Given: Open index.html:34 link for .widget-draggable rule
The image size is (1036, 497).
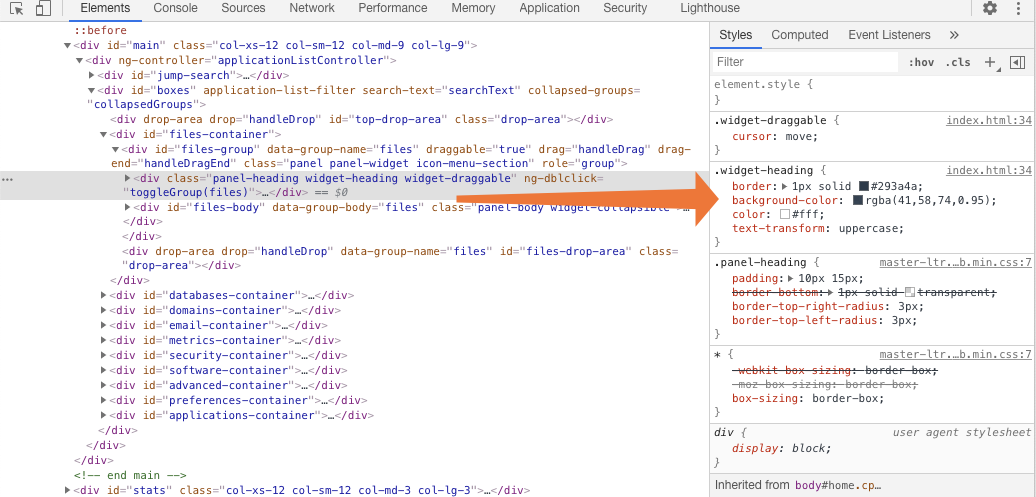Looking at the screenshot, I should [988, 120].
